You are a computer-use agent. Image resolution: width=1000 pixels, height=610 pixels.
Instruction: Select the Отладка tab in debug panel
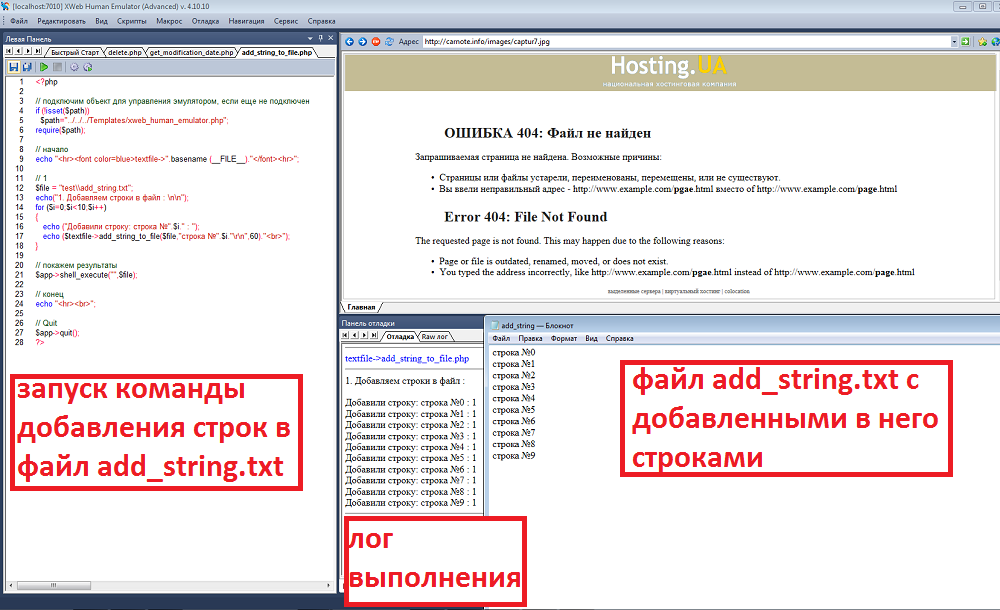(400, 336)
